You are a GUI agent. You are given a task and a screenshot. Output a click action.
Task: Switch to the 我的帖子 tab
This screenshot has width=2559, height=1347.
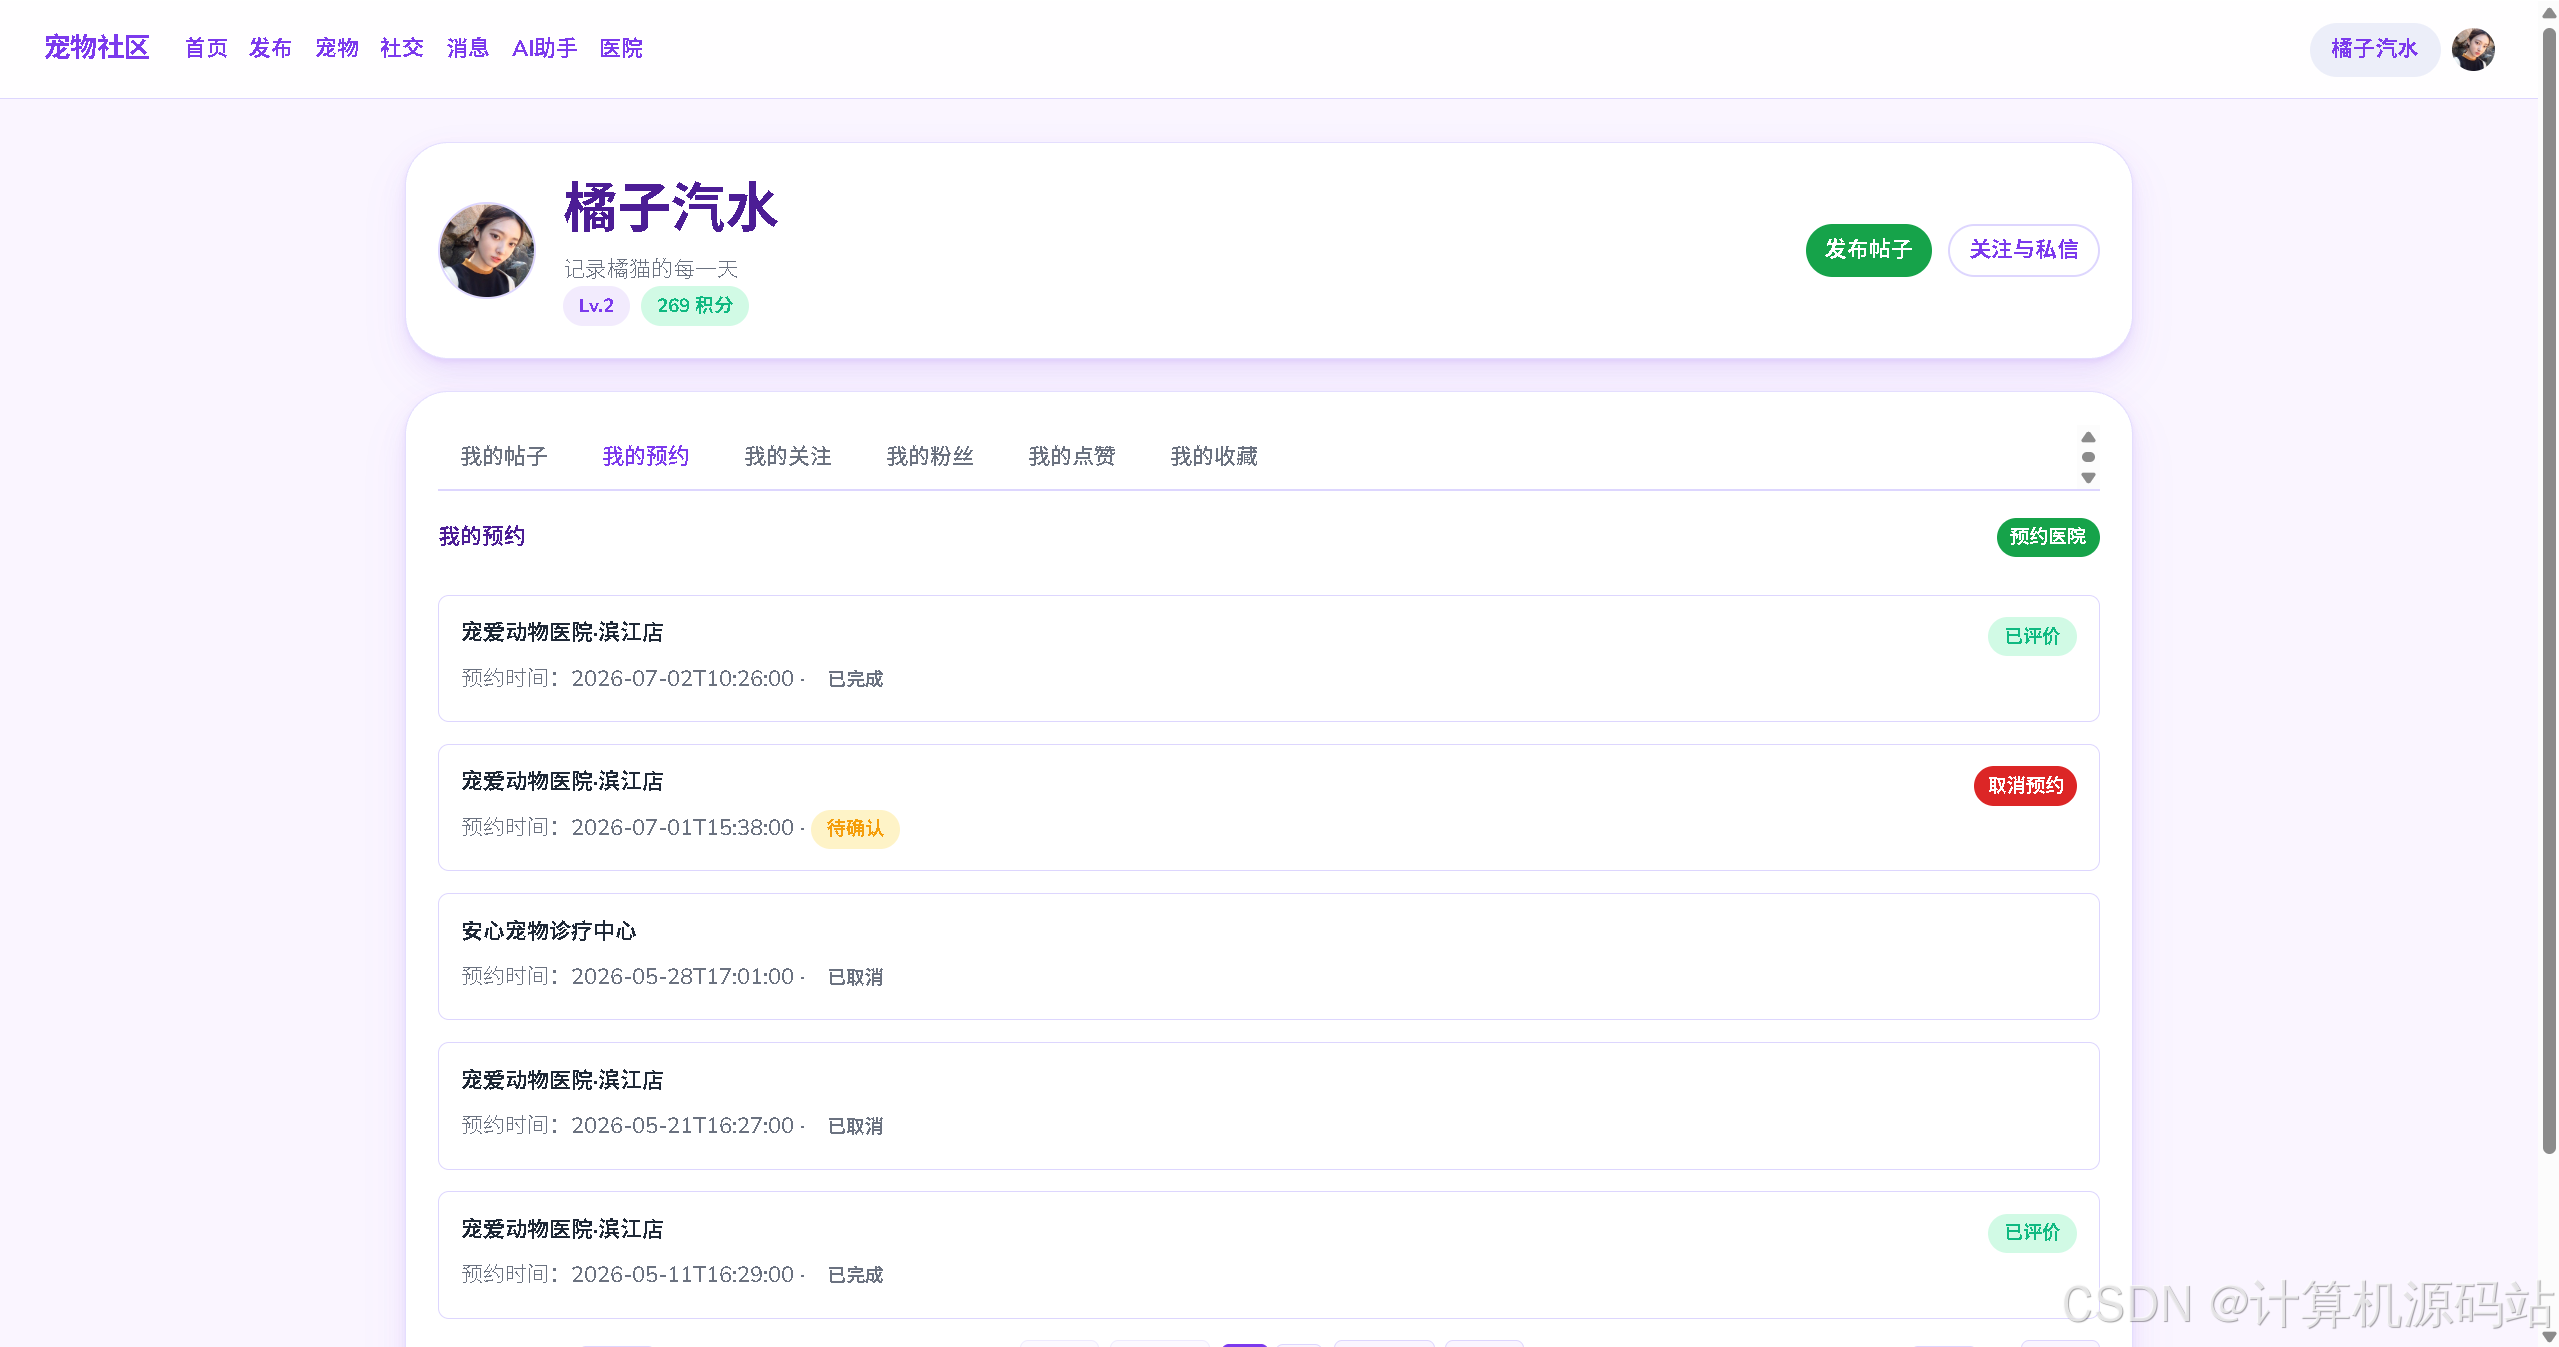[504, 456]
